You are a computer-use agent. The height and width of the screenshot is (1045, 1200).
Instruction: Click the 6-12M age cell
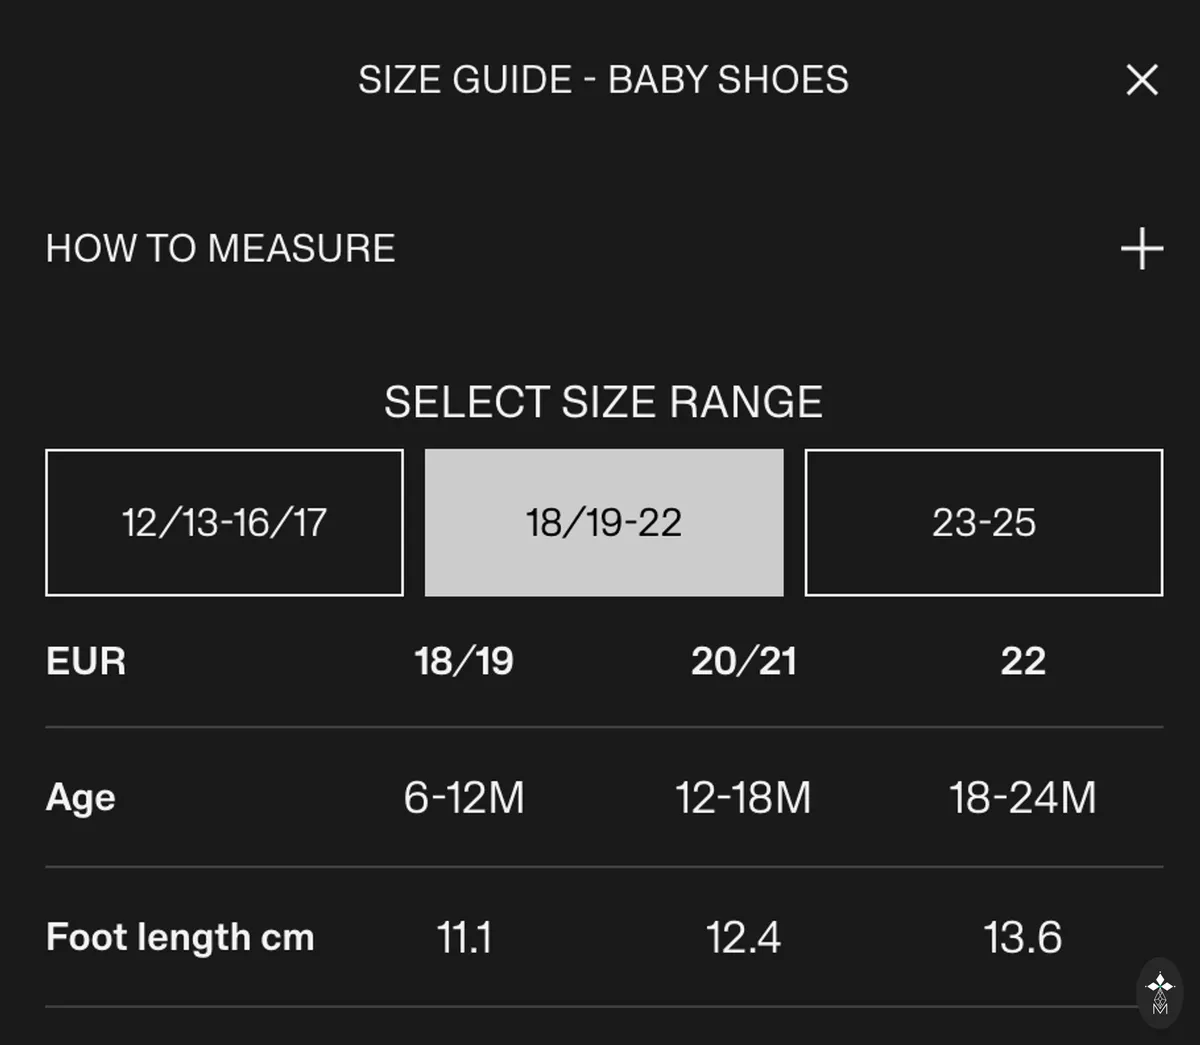coord(464,798)
